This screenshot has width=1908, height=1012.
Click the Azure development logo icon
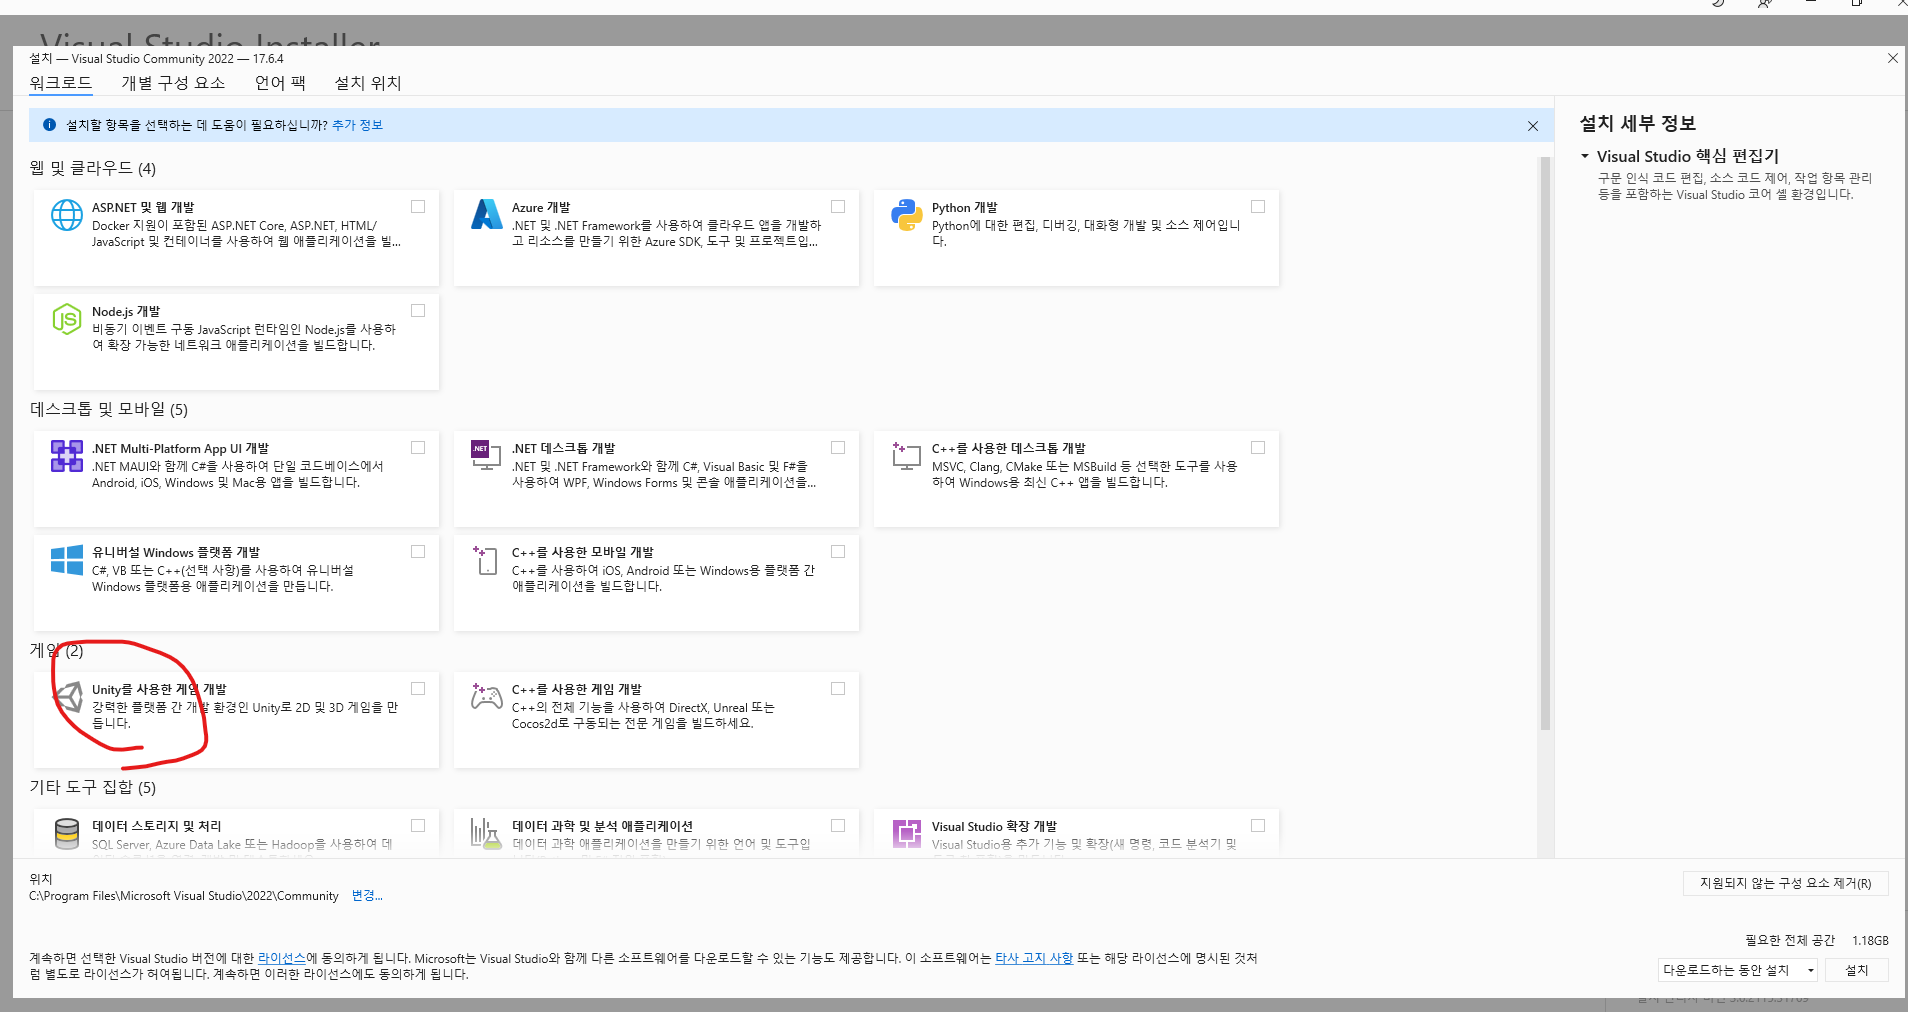click(x=487, y=214)
